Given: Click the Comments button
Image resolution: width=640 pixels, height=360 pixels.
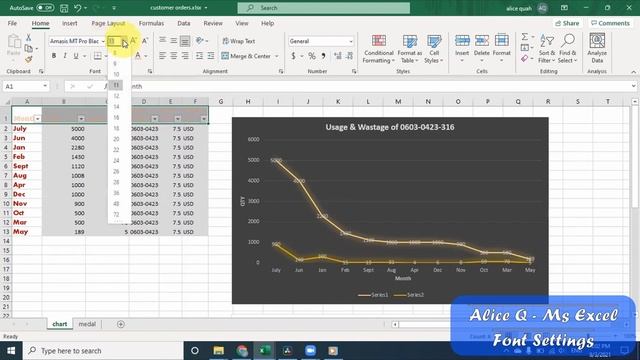Looking at the screenshot, I should coord(610,23).
